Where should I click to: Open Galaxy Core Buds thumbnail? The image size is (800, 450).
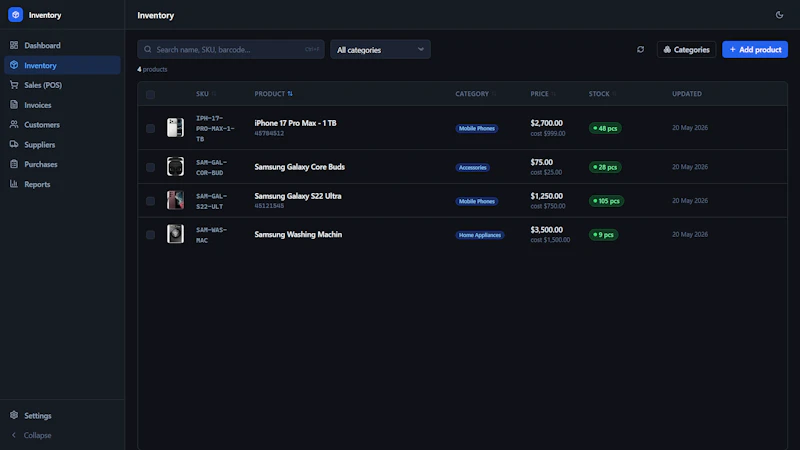coord(175,167)
